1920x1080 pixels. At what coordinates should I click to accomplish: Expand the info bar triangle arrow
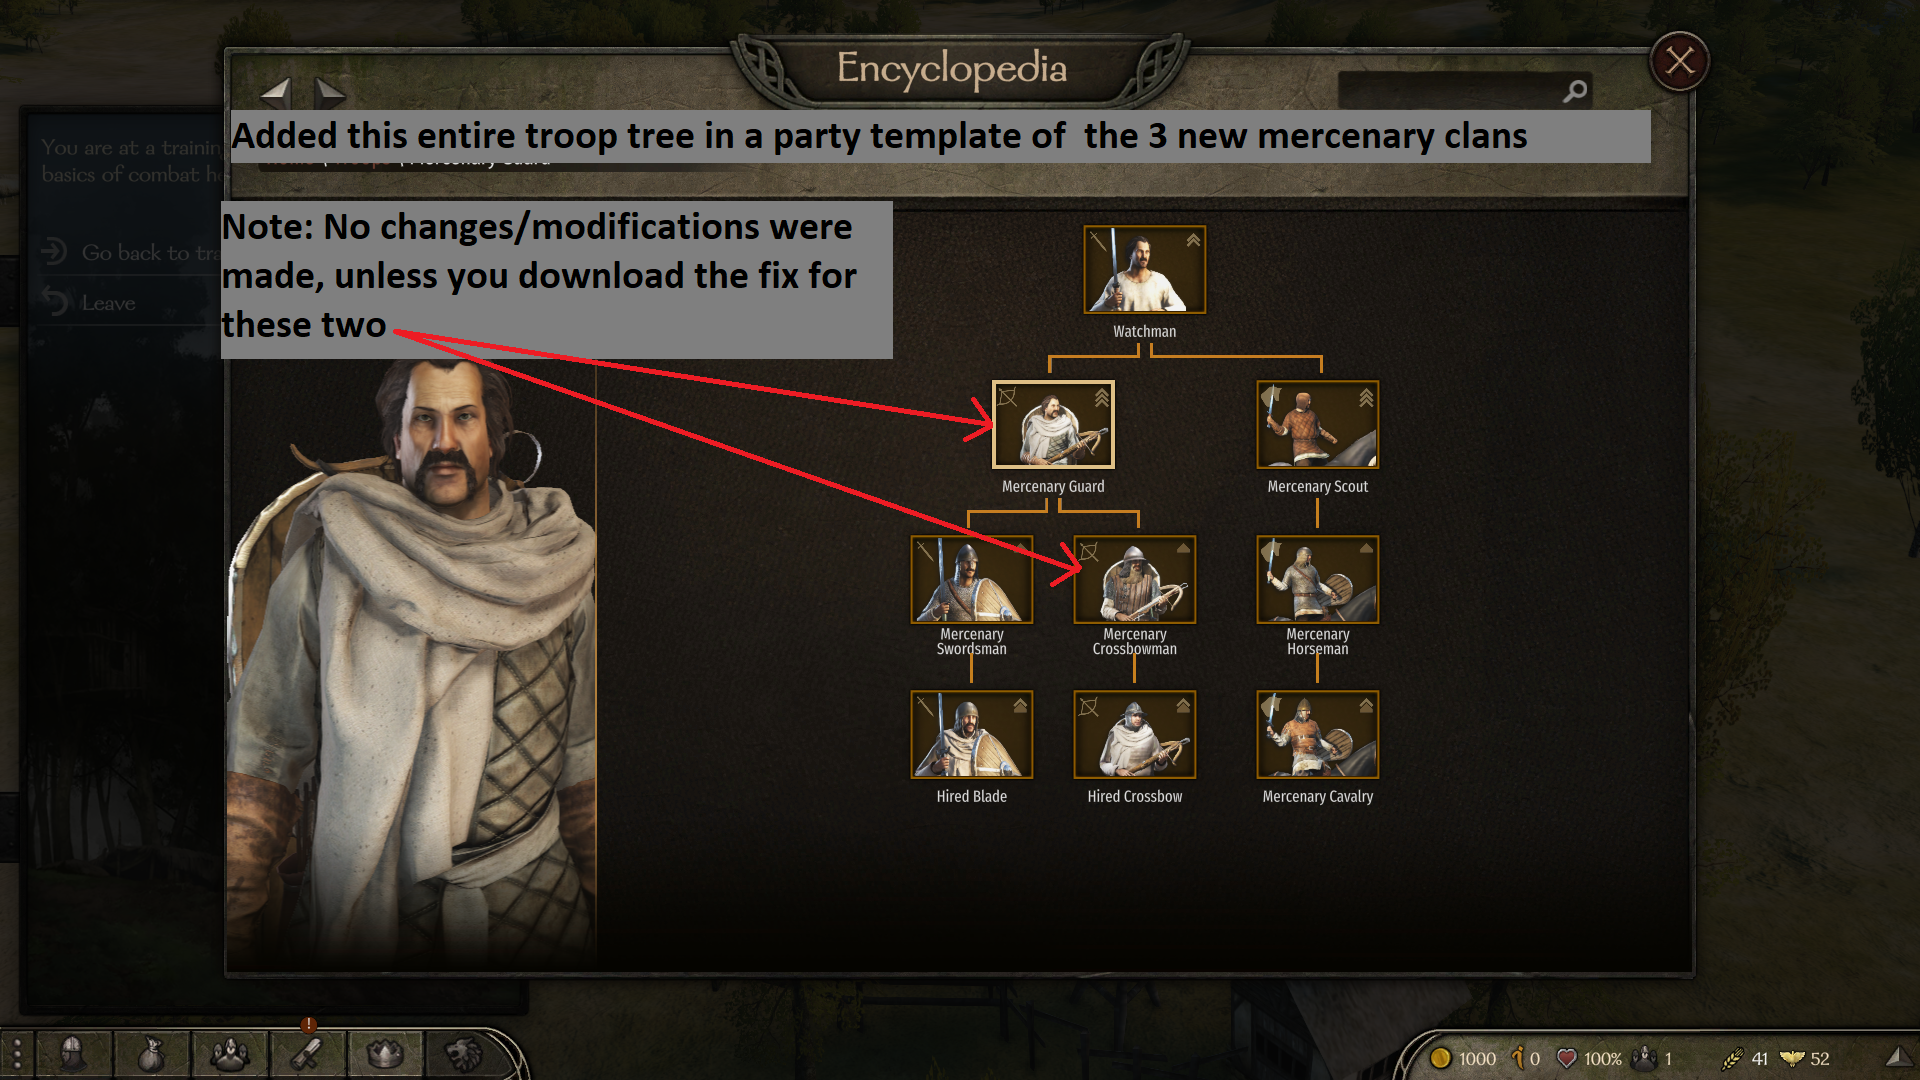coord(1899,1056)
